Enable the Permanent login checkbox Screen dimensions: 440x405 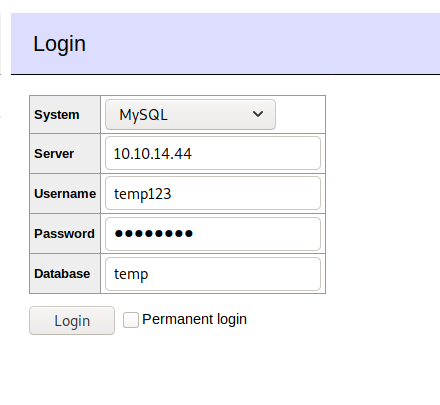pos(131,320)
